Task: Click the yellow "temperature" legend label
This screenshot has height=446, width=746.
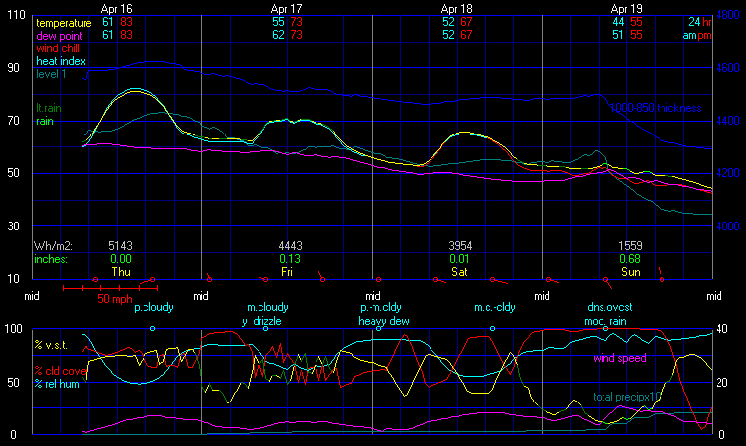Action: tap(64, 23)
